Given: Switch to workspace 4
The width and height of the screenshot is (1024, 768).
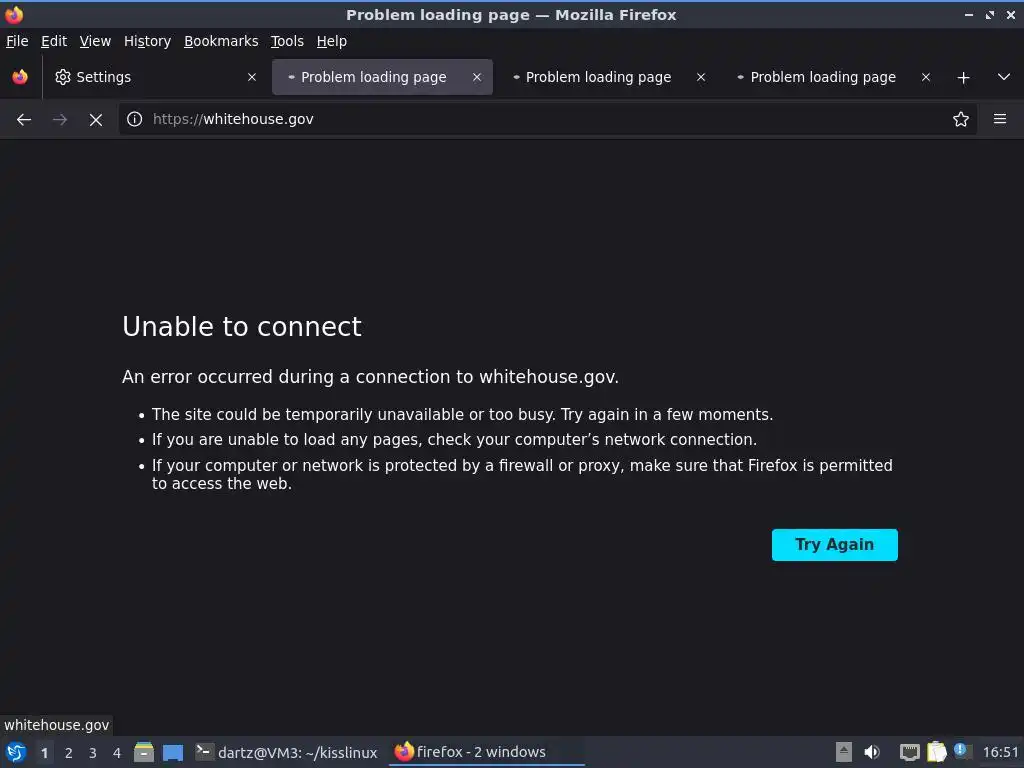Looking at the screenshot, I should pyautogui.click(x=117, y=753).
